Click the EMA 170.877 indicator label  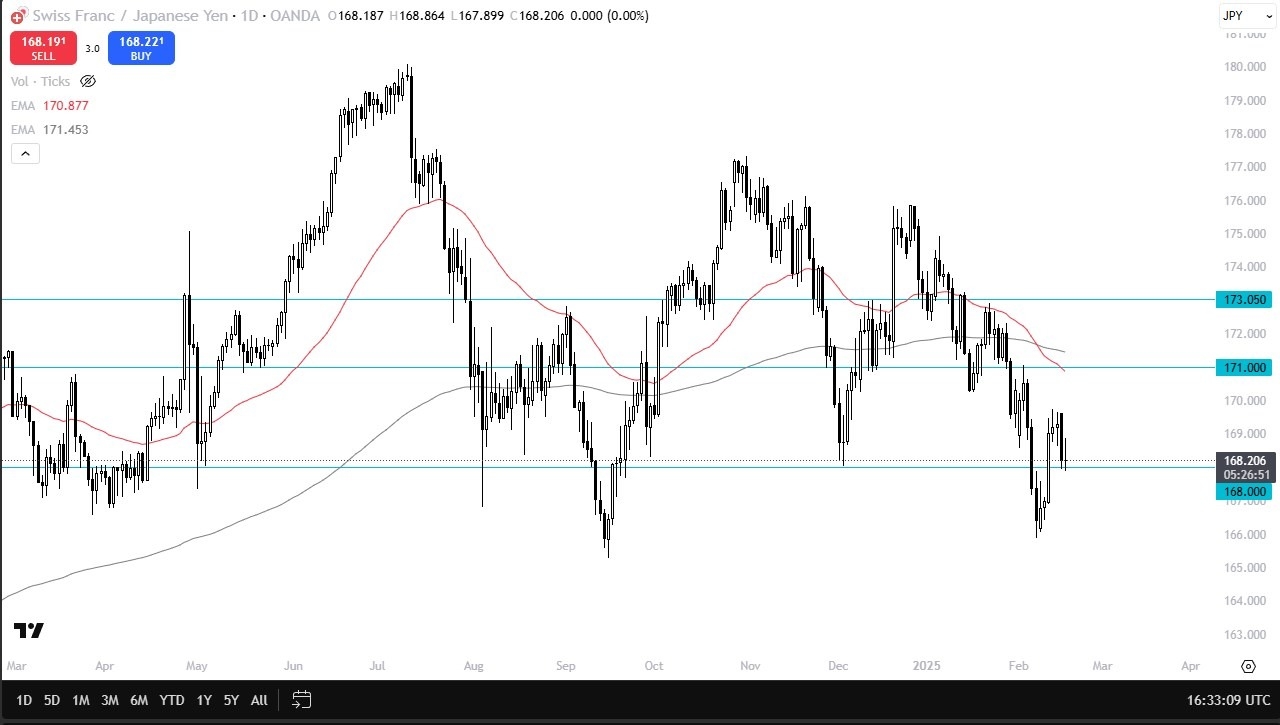pyautogui.click(x=50, y=105)
